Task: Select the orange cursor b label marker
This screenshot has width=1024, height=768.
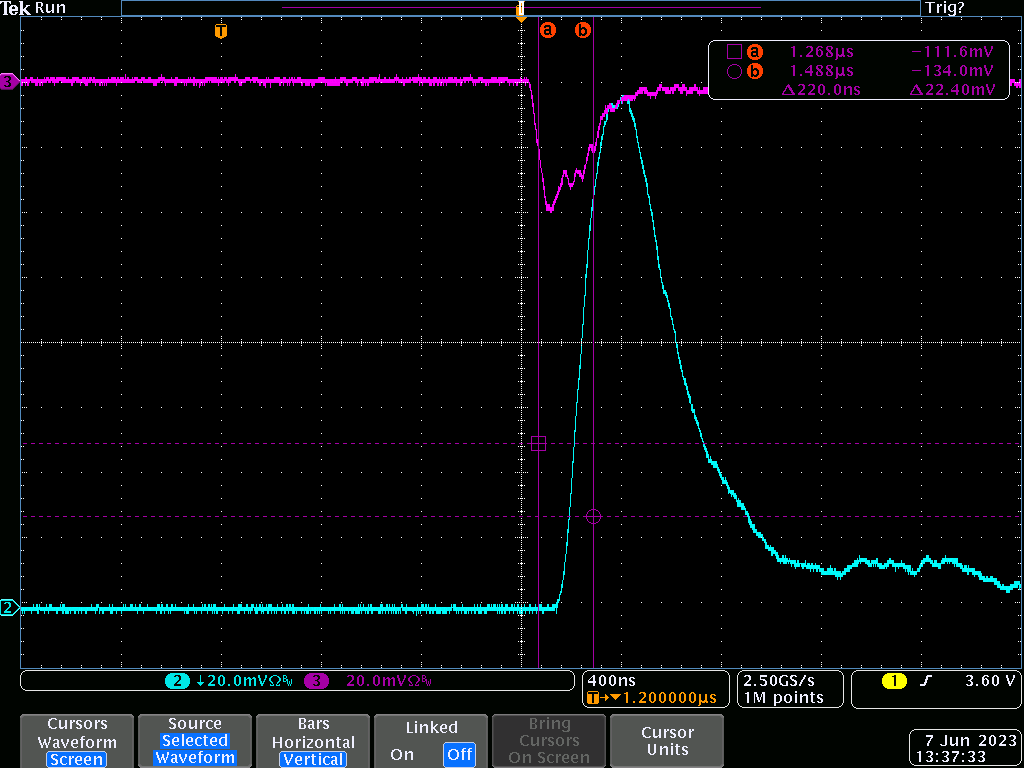Action: click(583, 31)
